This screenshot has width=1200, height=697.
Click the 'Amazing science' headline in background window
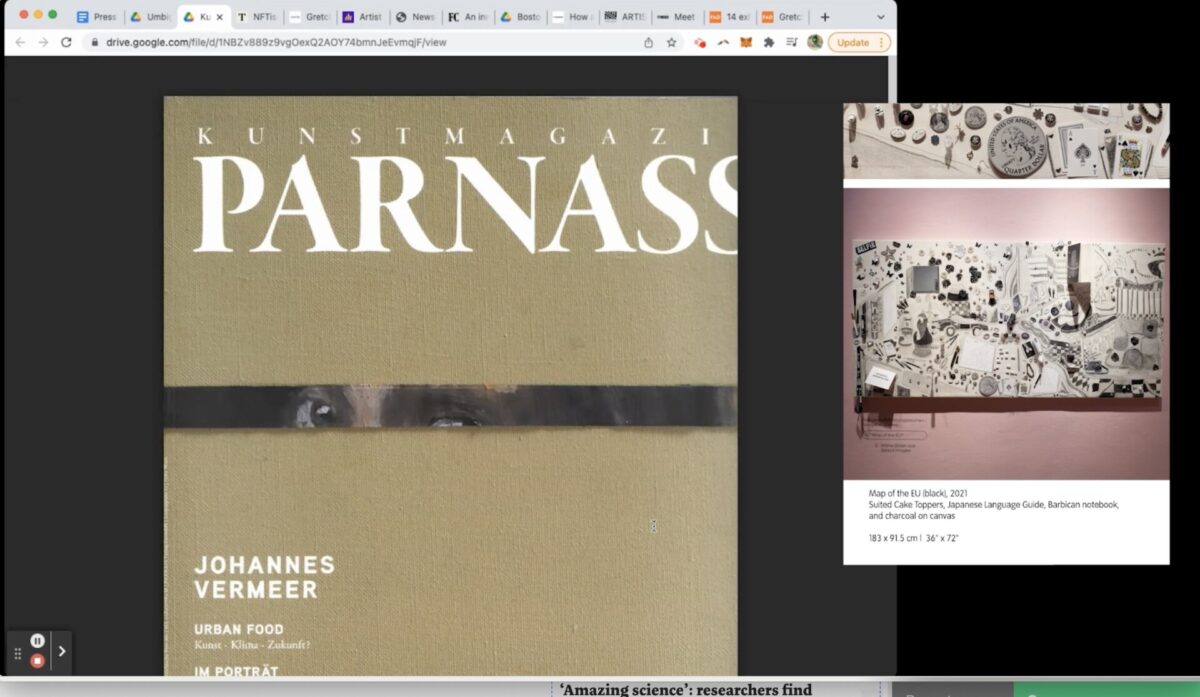pyautogui.click(x=686, y=689)
